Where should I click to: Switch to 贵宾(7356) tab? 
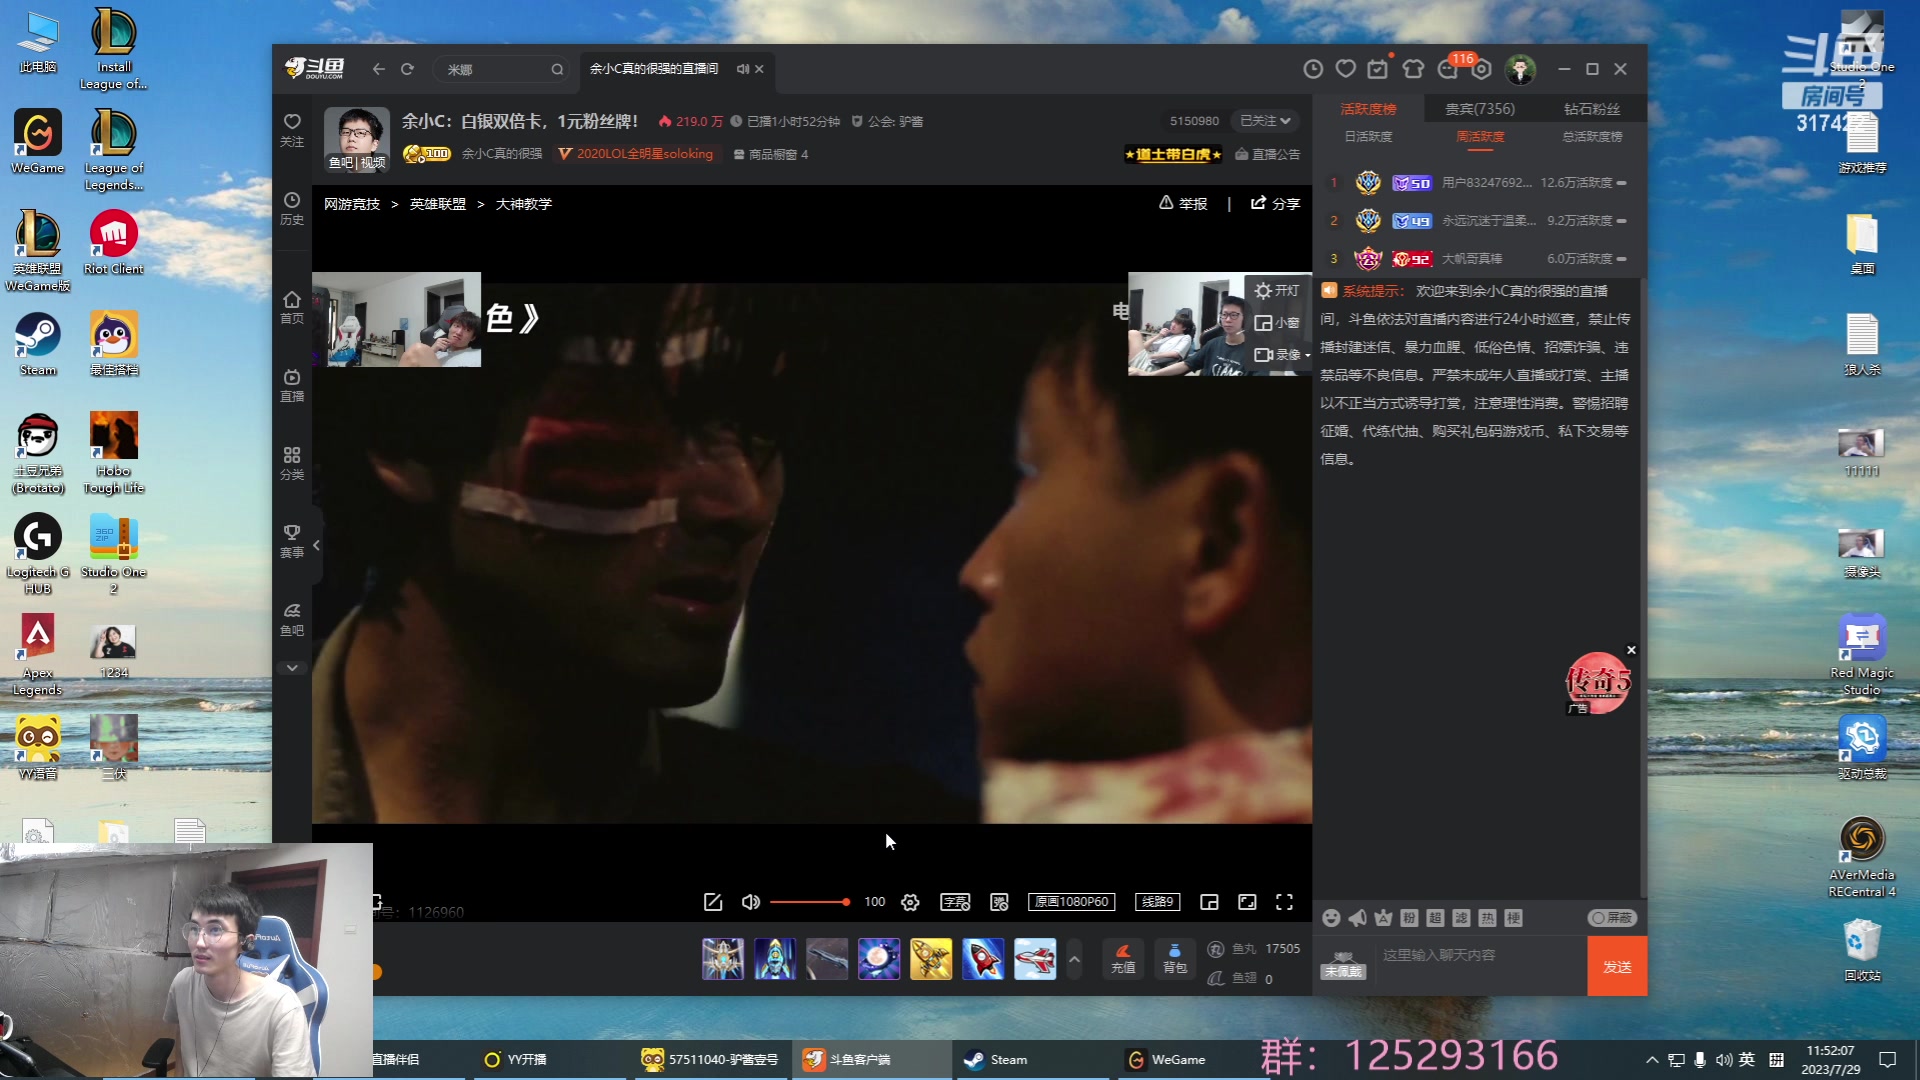click(1480, 109)
